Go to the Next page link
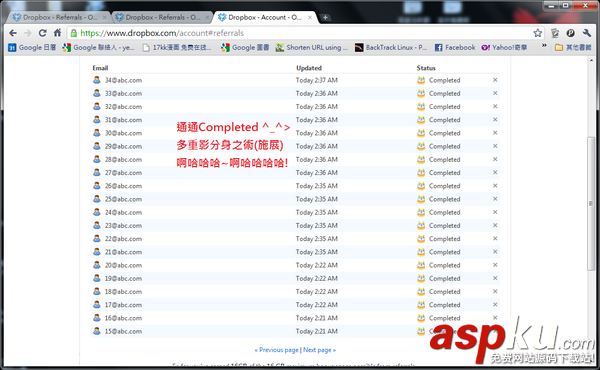The image size is (600, 370). 319,350
